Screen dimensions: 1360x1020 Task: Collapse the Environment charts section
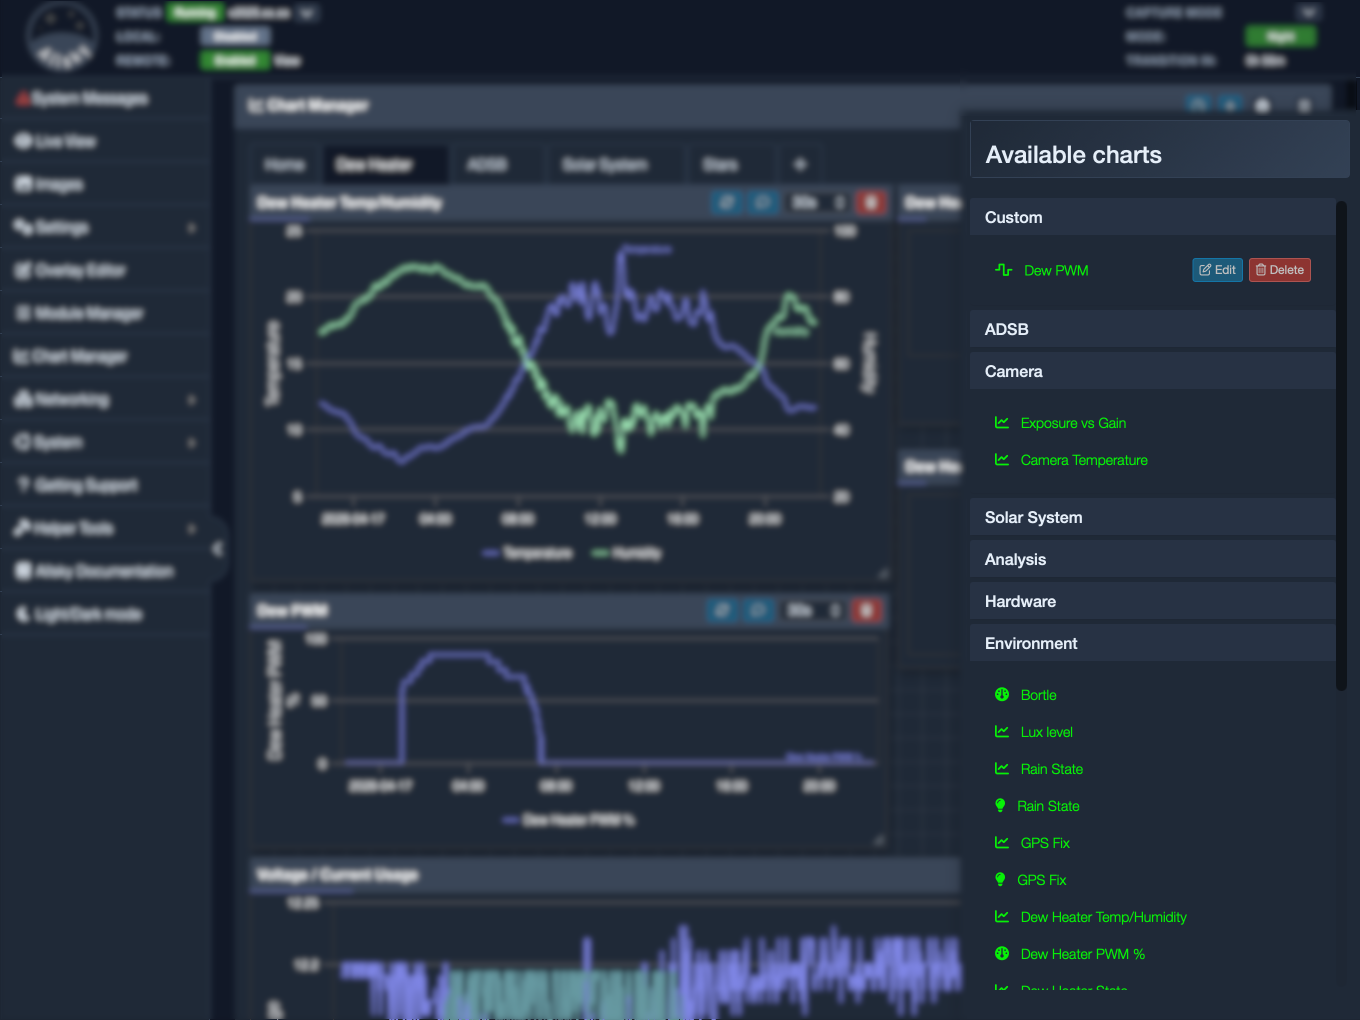(x=1152, y=643)
